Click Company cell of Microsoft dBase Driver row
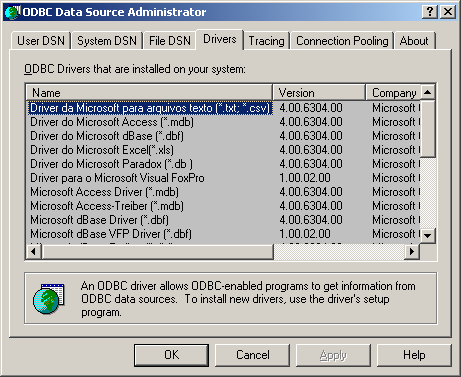Viewport: 461px width, 377px height. point(396,220)
